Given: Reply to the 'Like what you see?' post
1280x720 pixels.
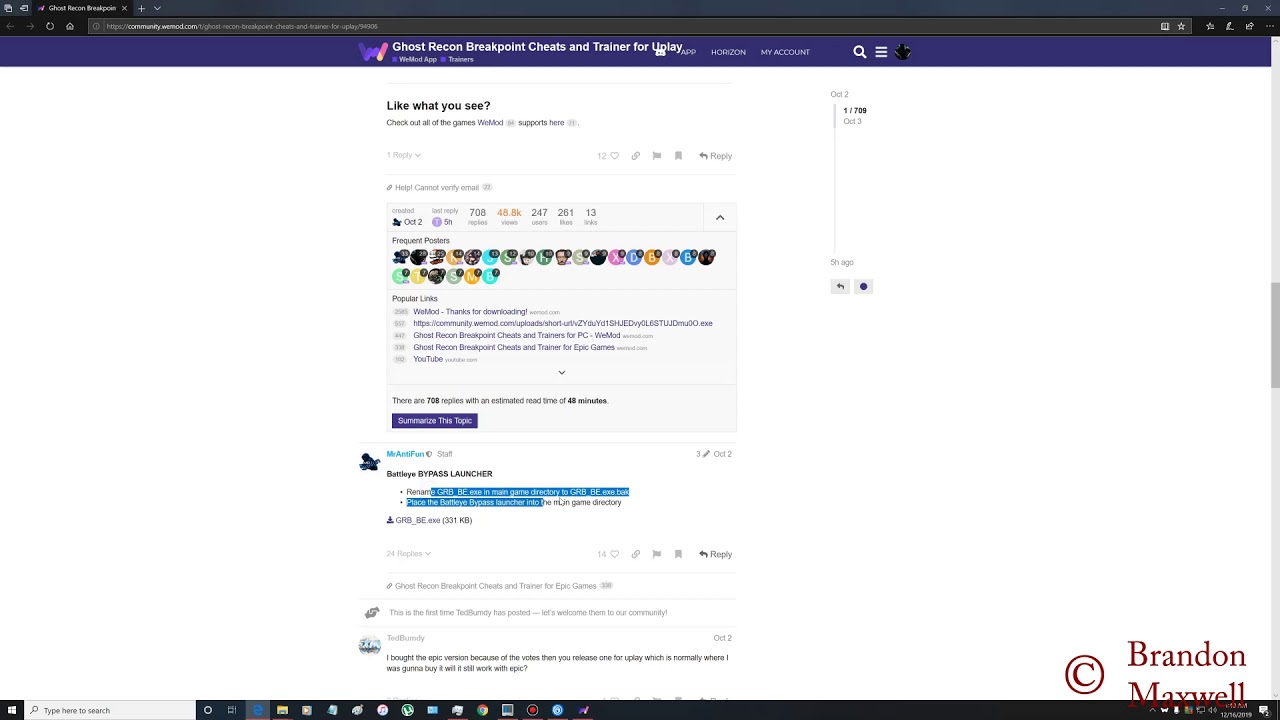Looking at the screenshot, I should coord(716,156).
